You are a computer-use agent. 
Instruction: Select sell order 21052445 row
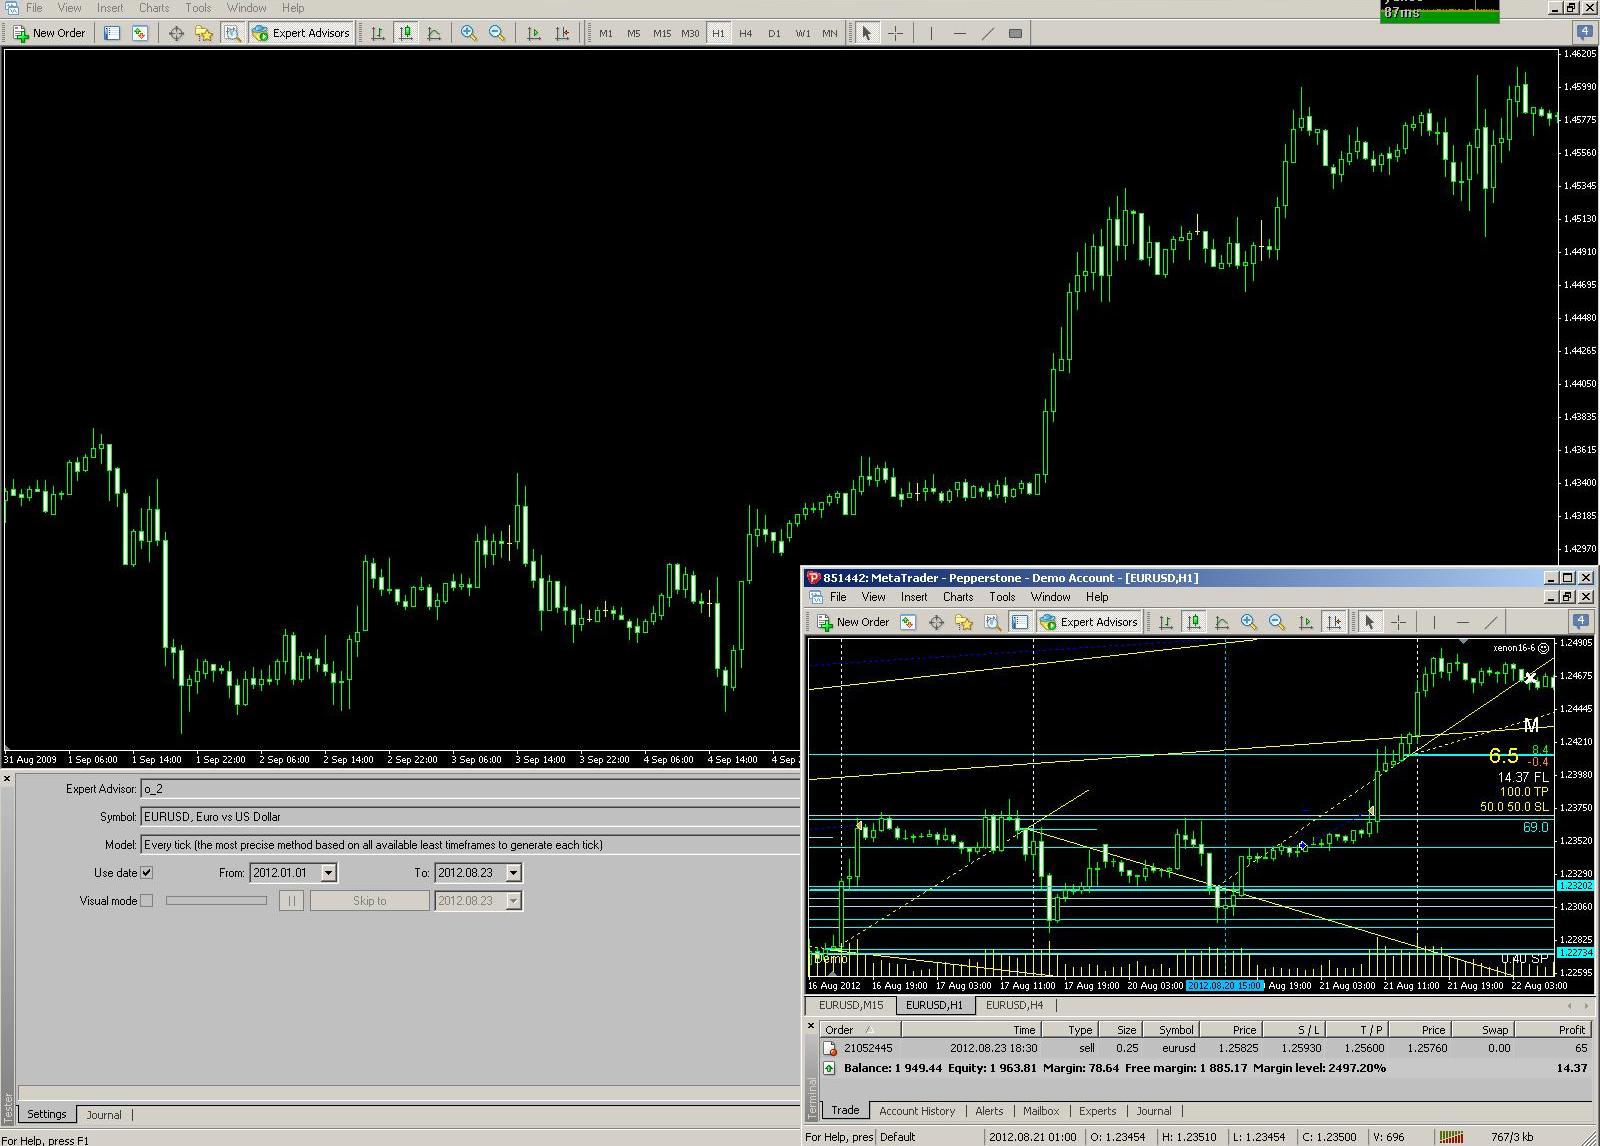[1206, 1048]
